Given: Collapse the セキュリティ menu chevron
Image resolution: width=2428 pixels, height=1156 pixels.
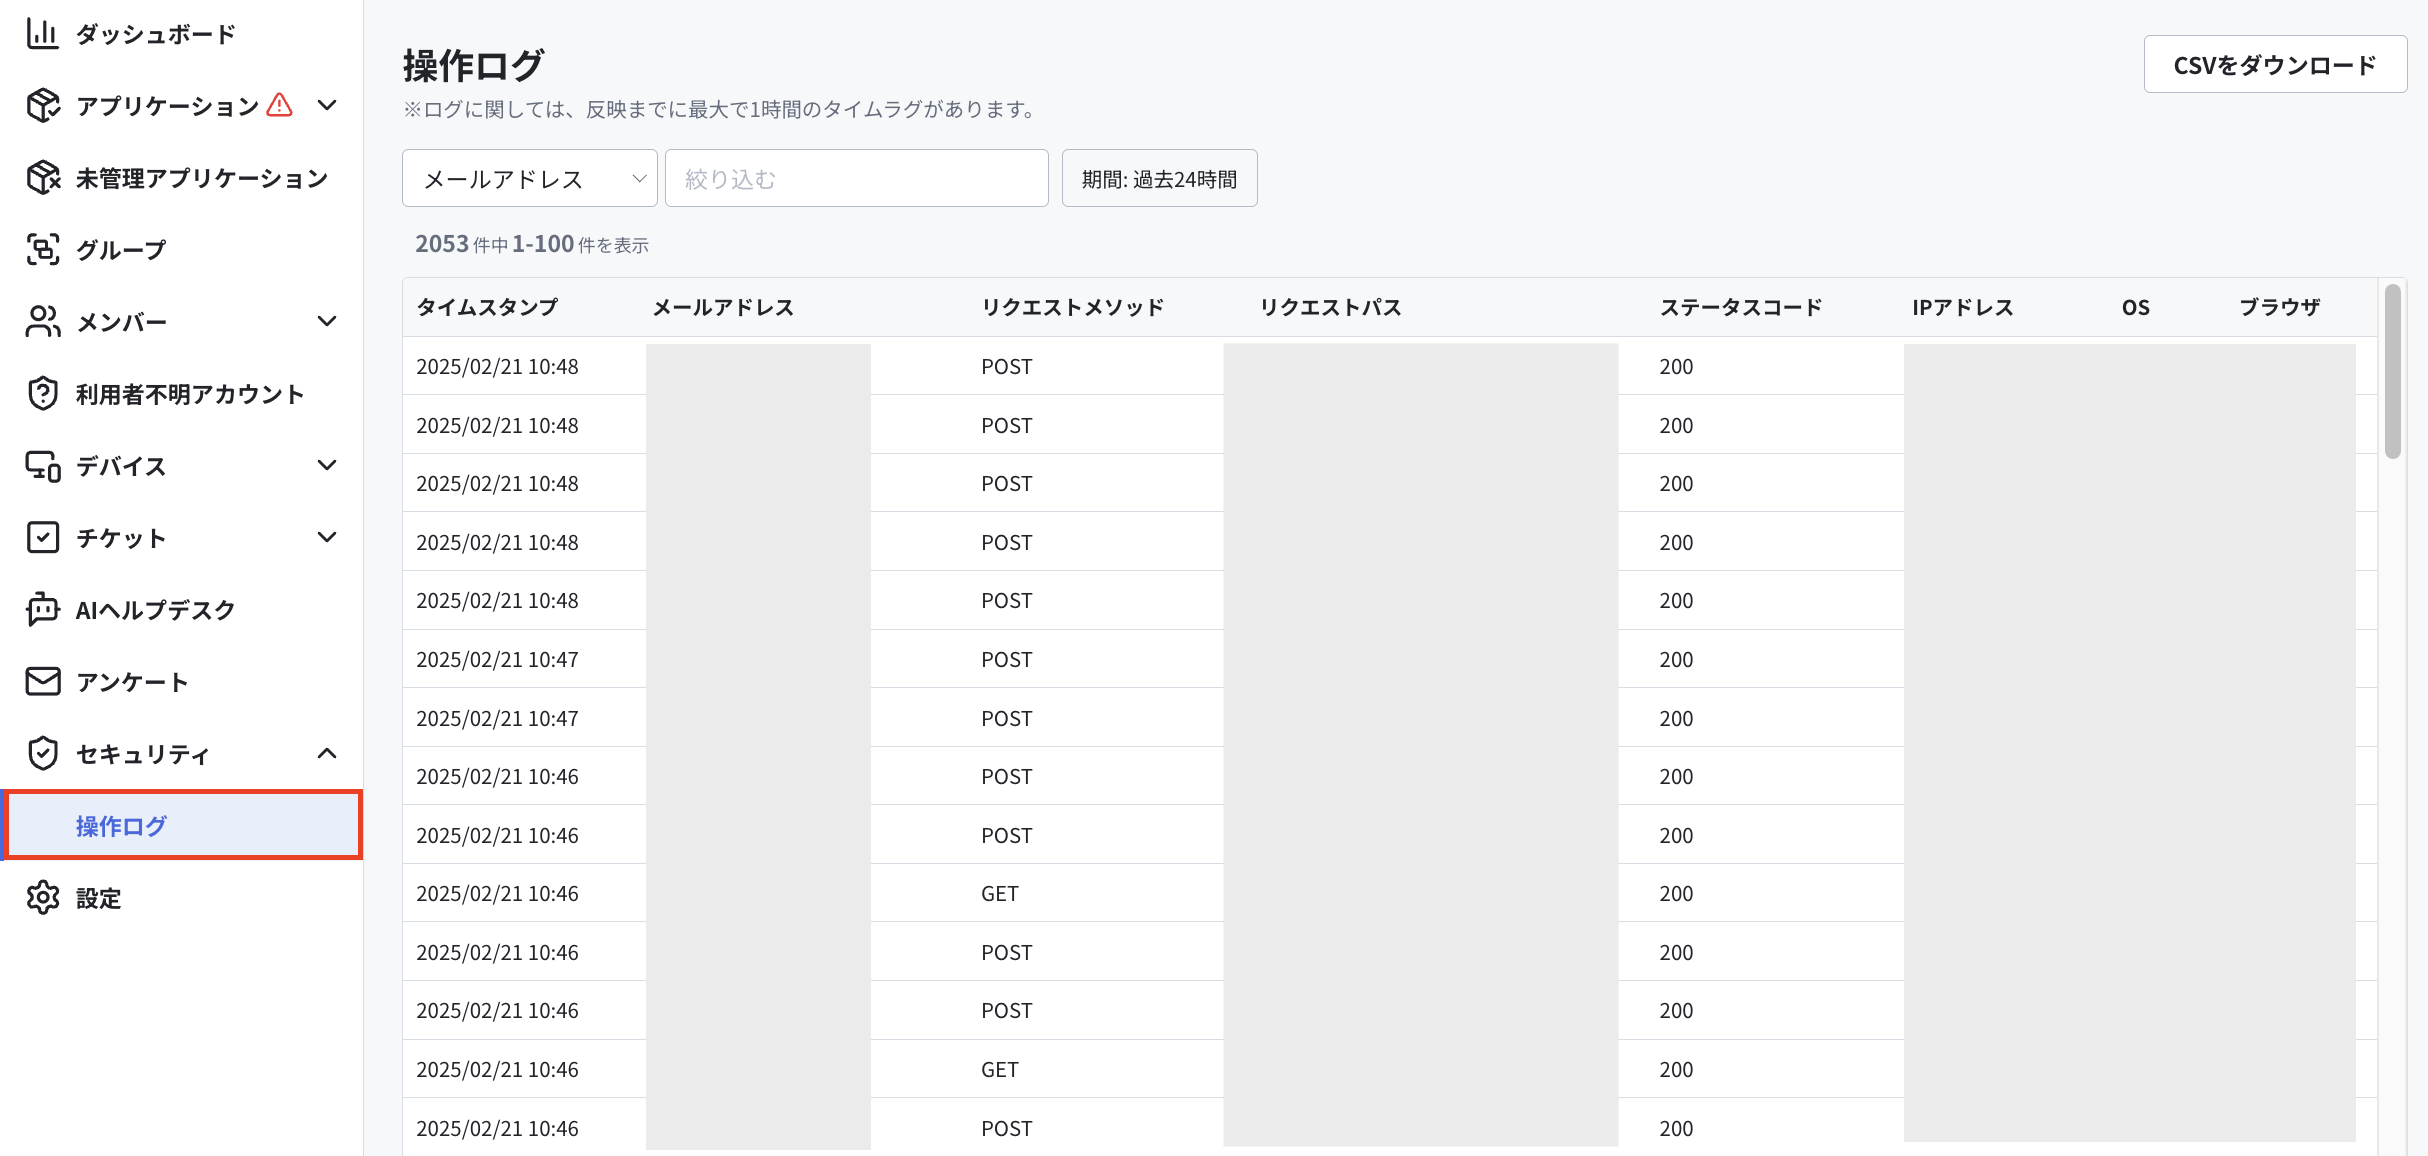Looking at the screenshot, I should coord(327,753).
